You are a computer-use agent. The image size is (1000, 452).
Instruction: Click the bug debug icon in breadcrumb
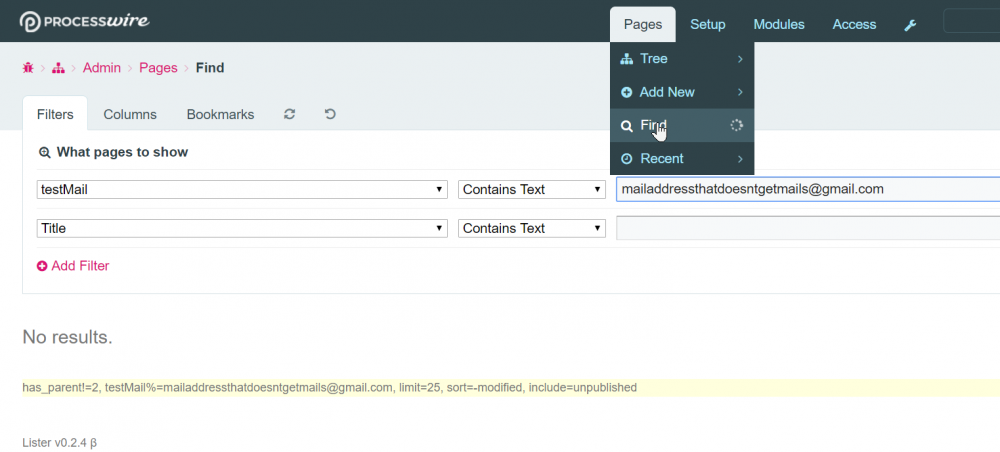[28, 68]
